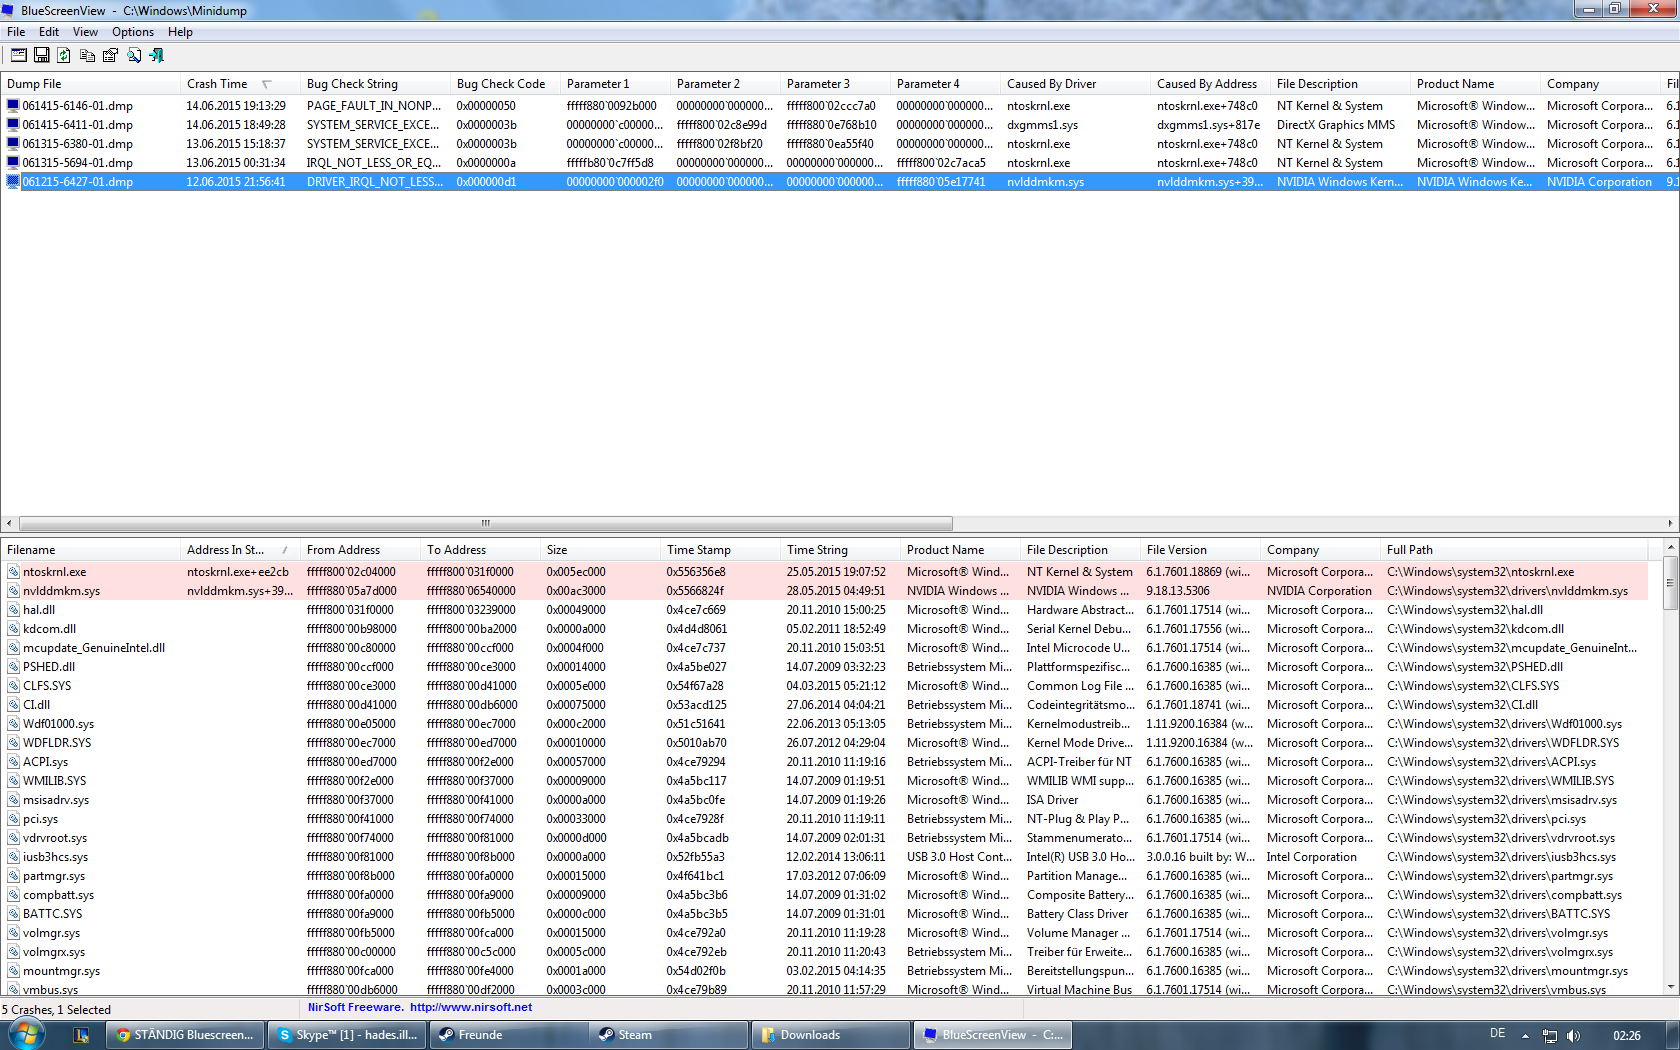Sort by Dump File column header

(90, 84)
